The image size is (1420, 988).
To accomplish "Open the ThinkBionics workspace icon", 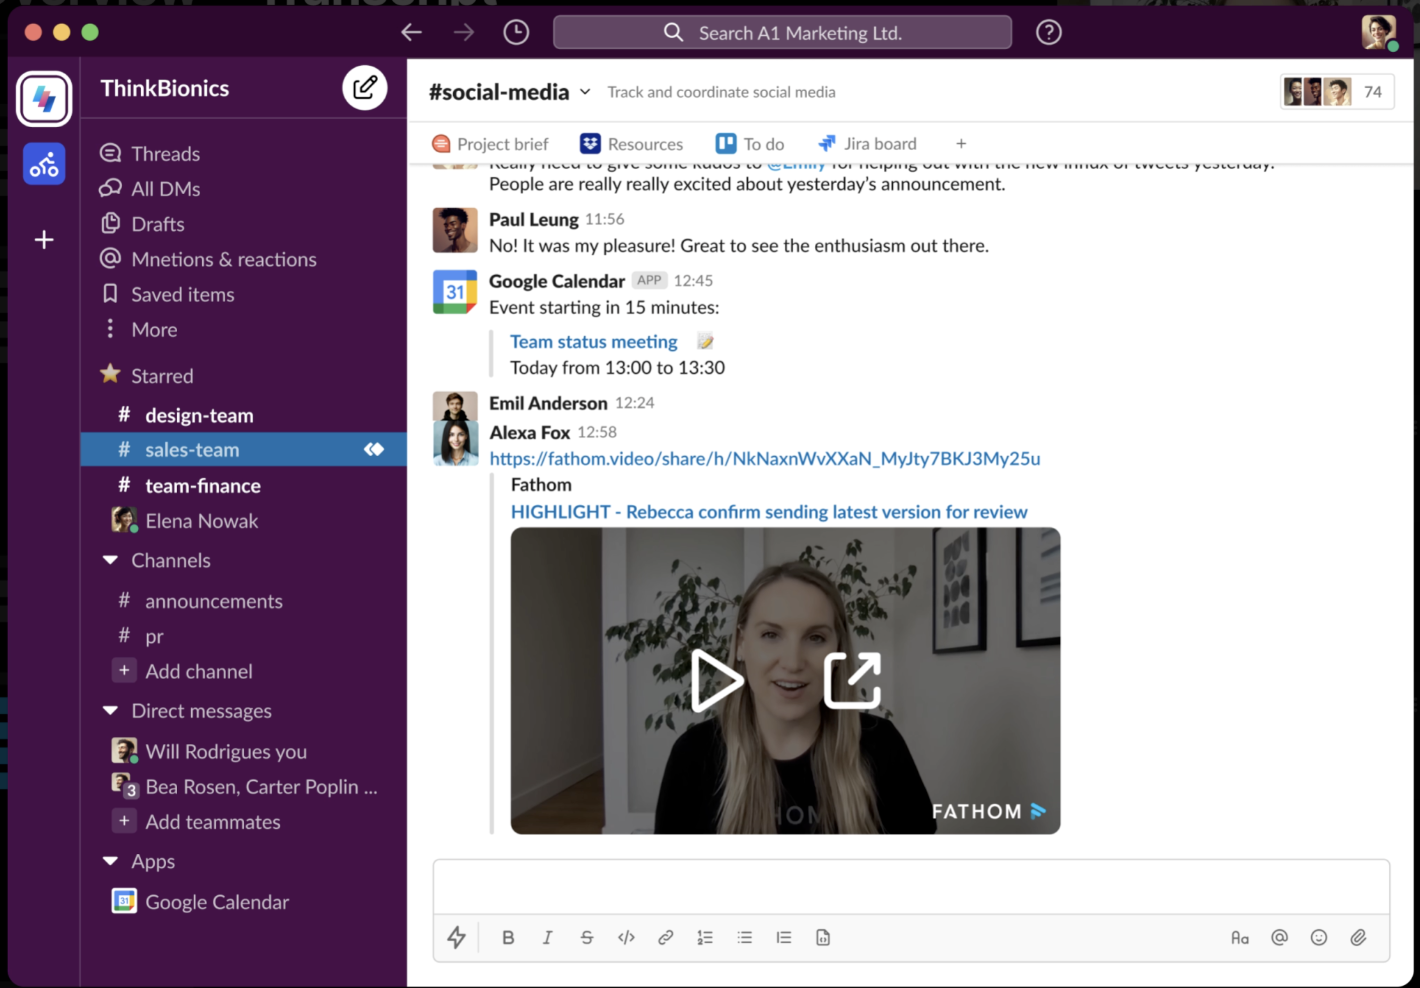I will pyautogui.click(x=44, y=99).
